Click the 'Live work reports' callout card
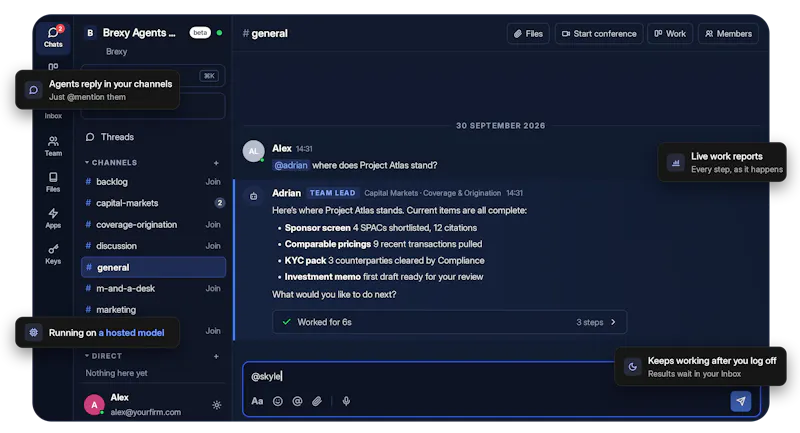 (x=722, y=162)
